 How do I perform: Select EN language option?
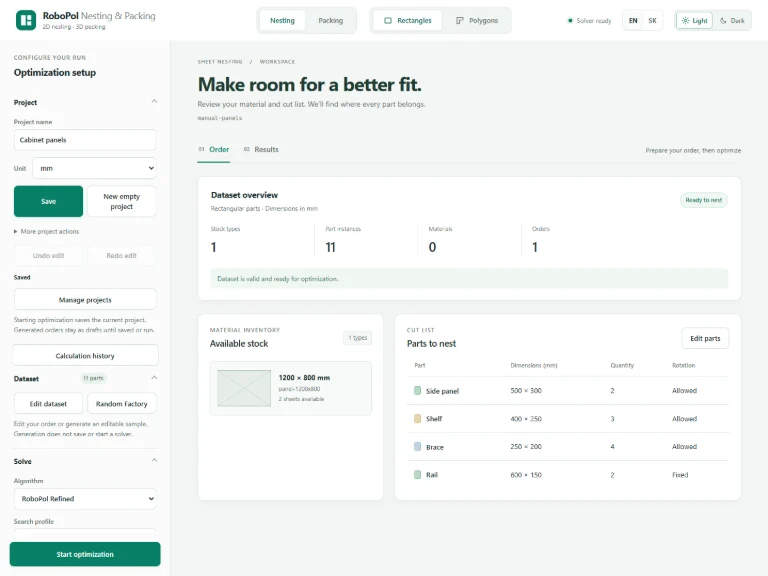pos(633,21)
